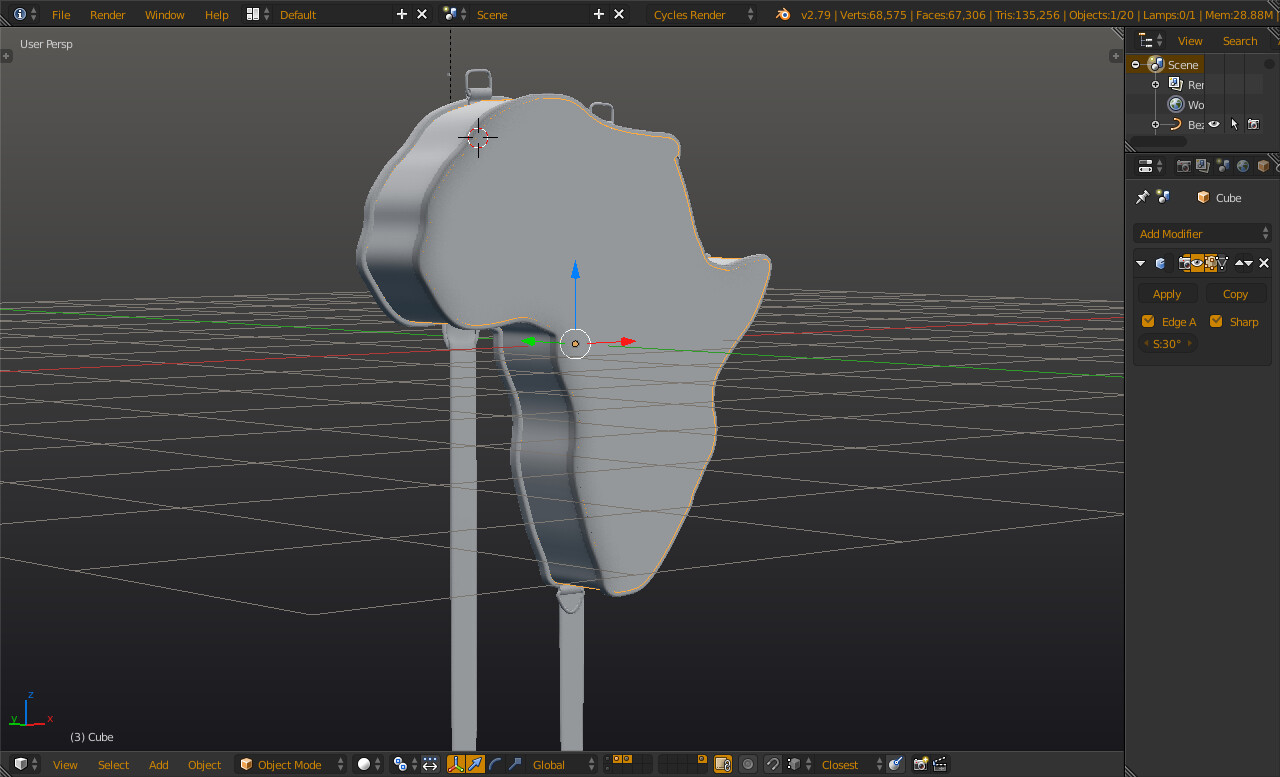Screen dimensions: 1280x777
Task: Click the Default screen layout name field
Action: tap(330, 14)
